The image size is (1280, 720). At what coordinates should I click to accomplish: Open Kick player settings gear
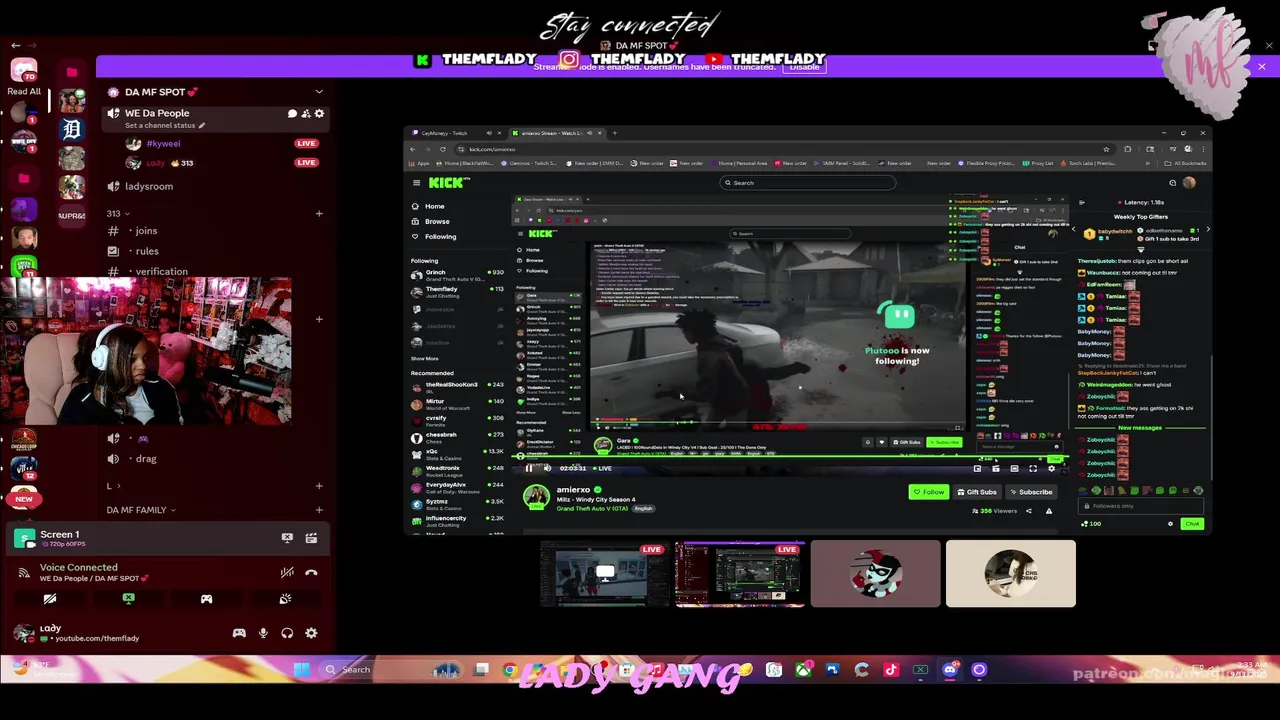pos(1051,468)
